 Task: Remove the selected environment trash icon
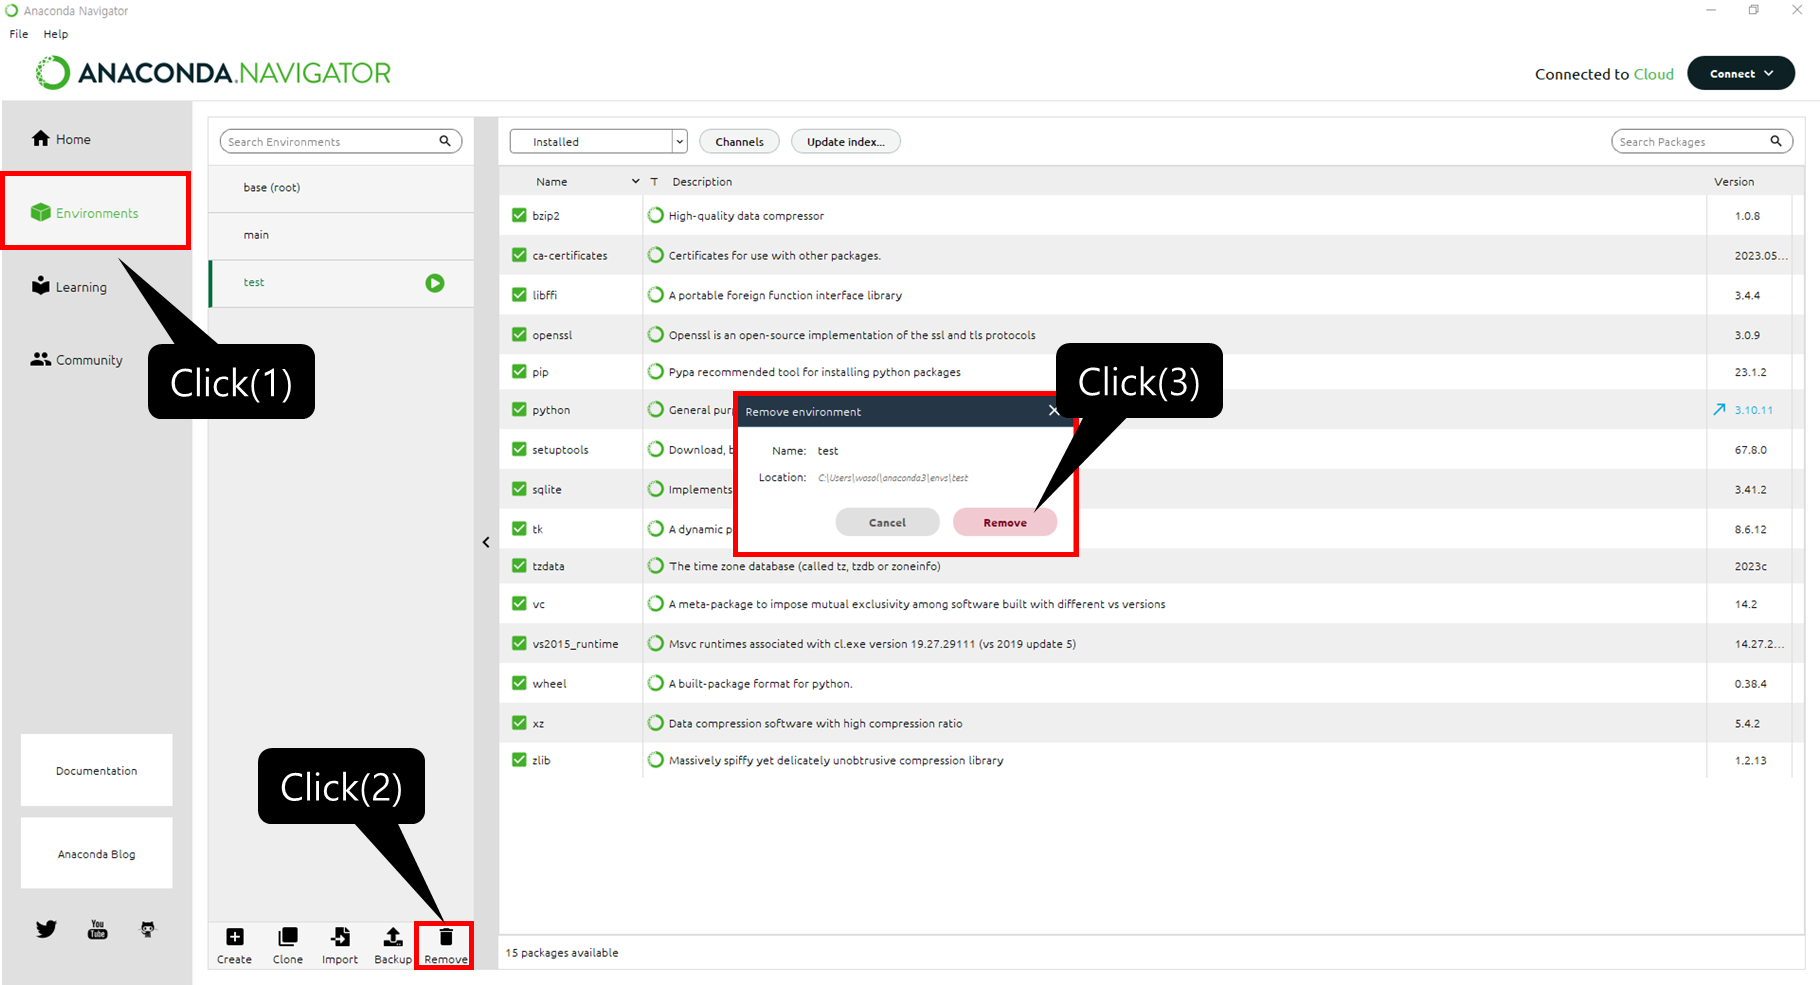click(446, 937)
